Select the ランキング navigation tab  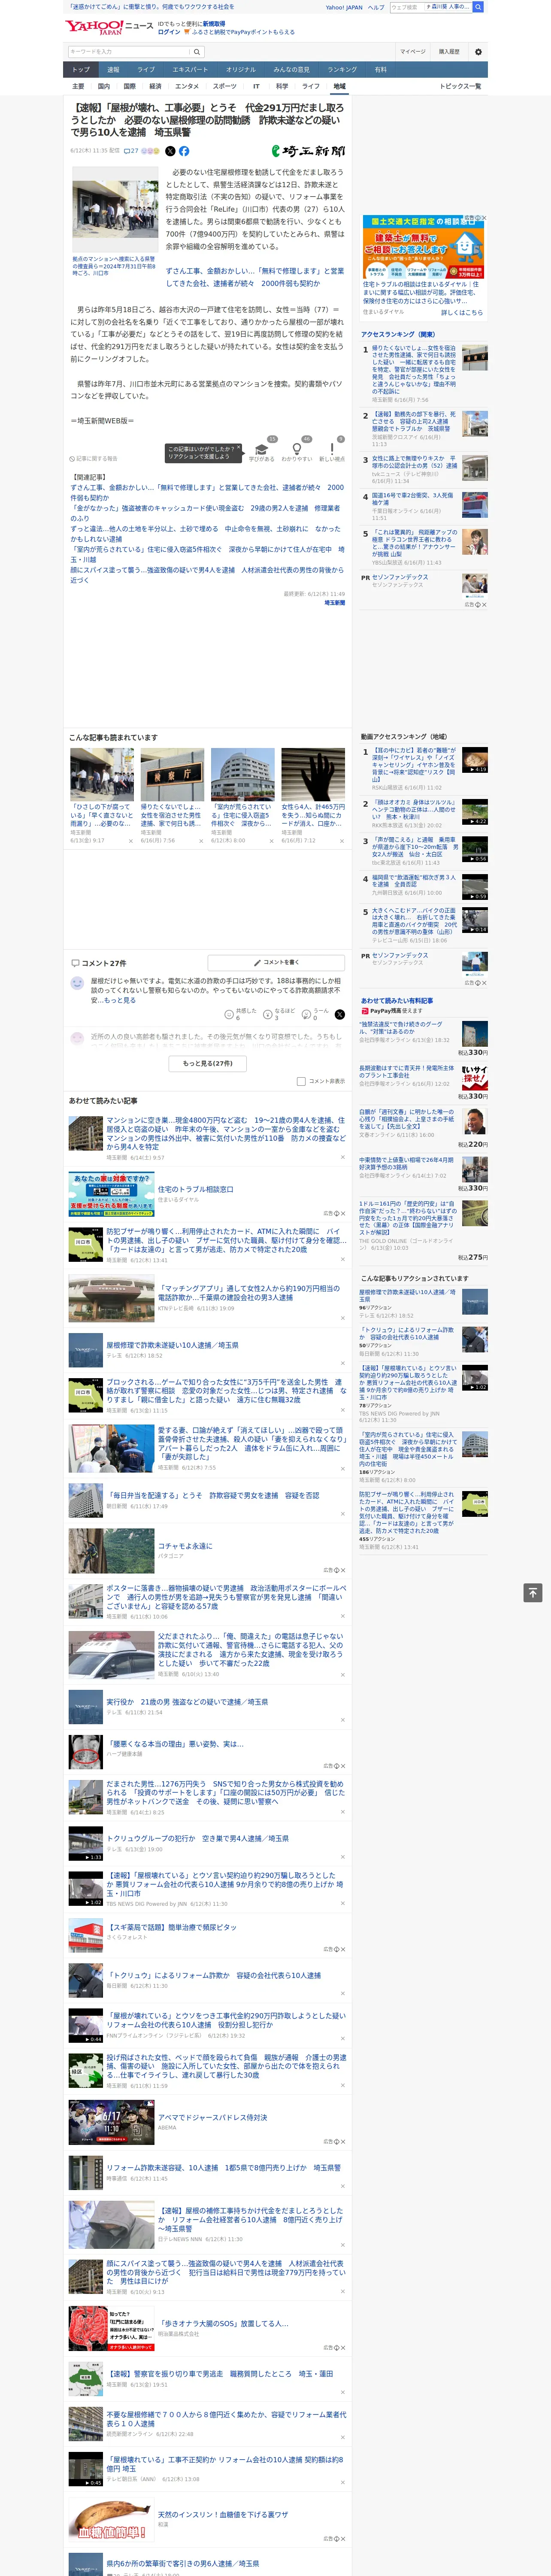click(342, 70)
